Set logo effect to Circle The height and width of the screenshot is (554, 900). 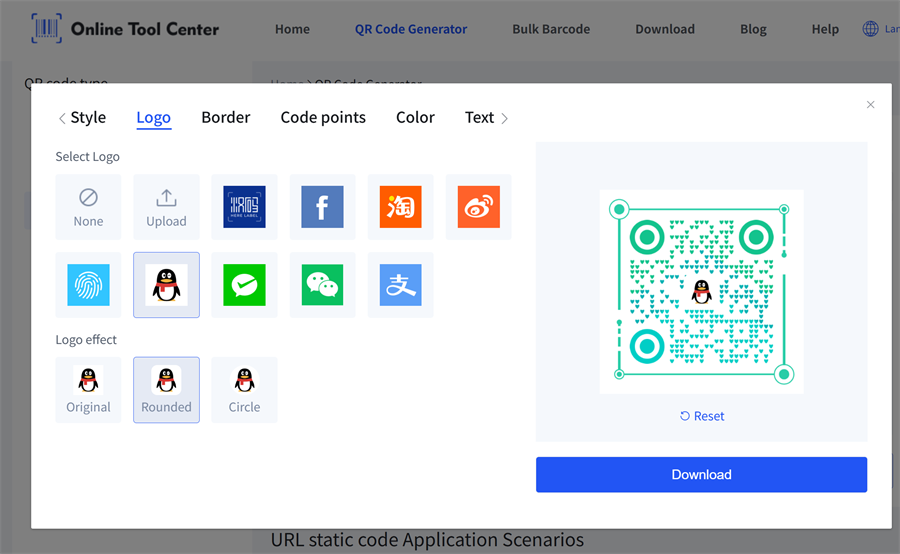tap(244, 390)
